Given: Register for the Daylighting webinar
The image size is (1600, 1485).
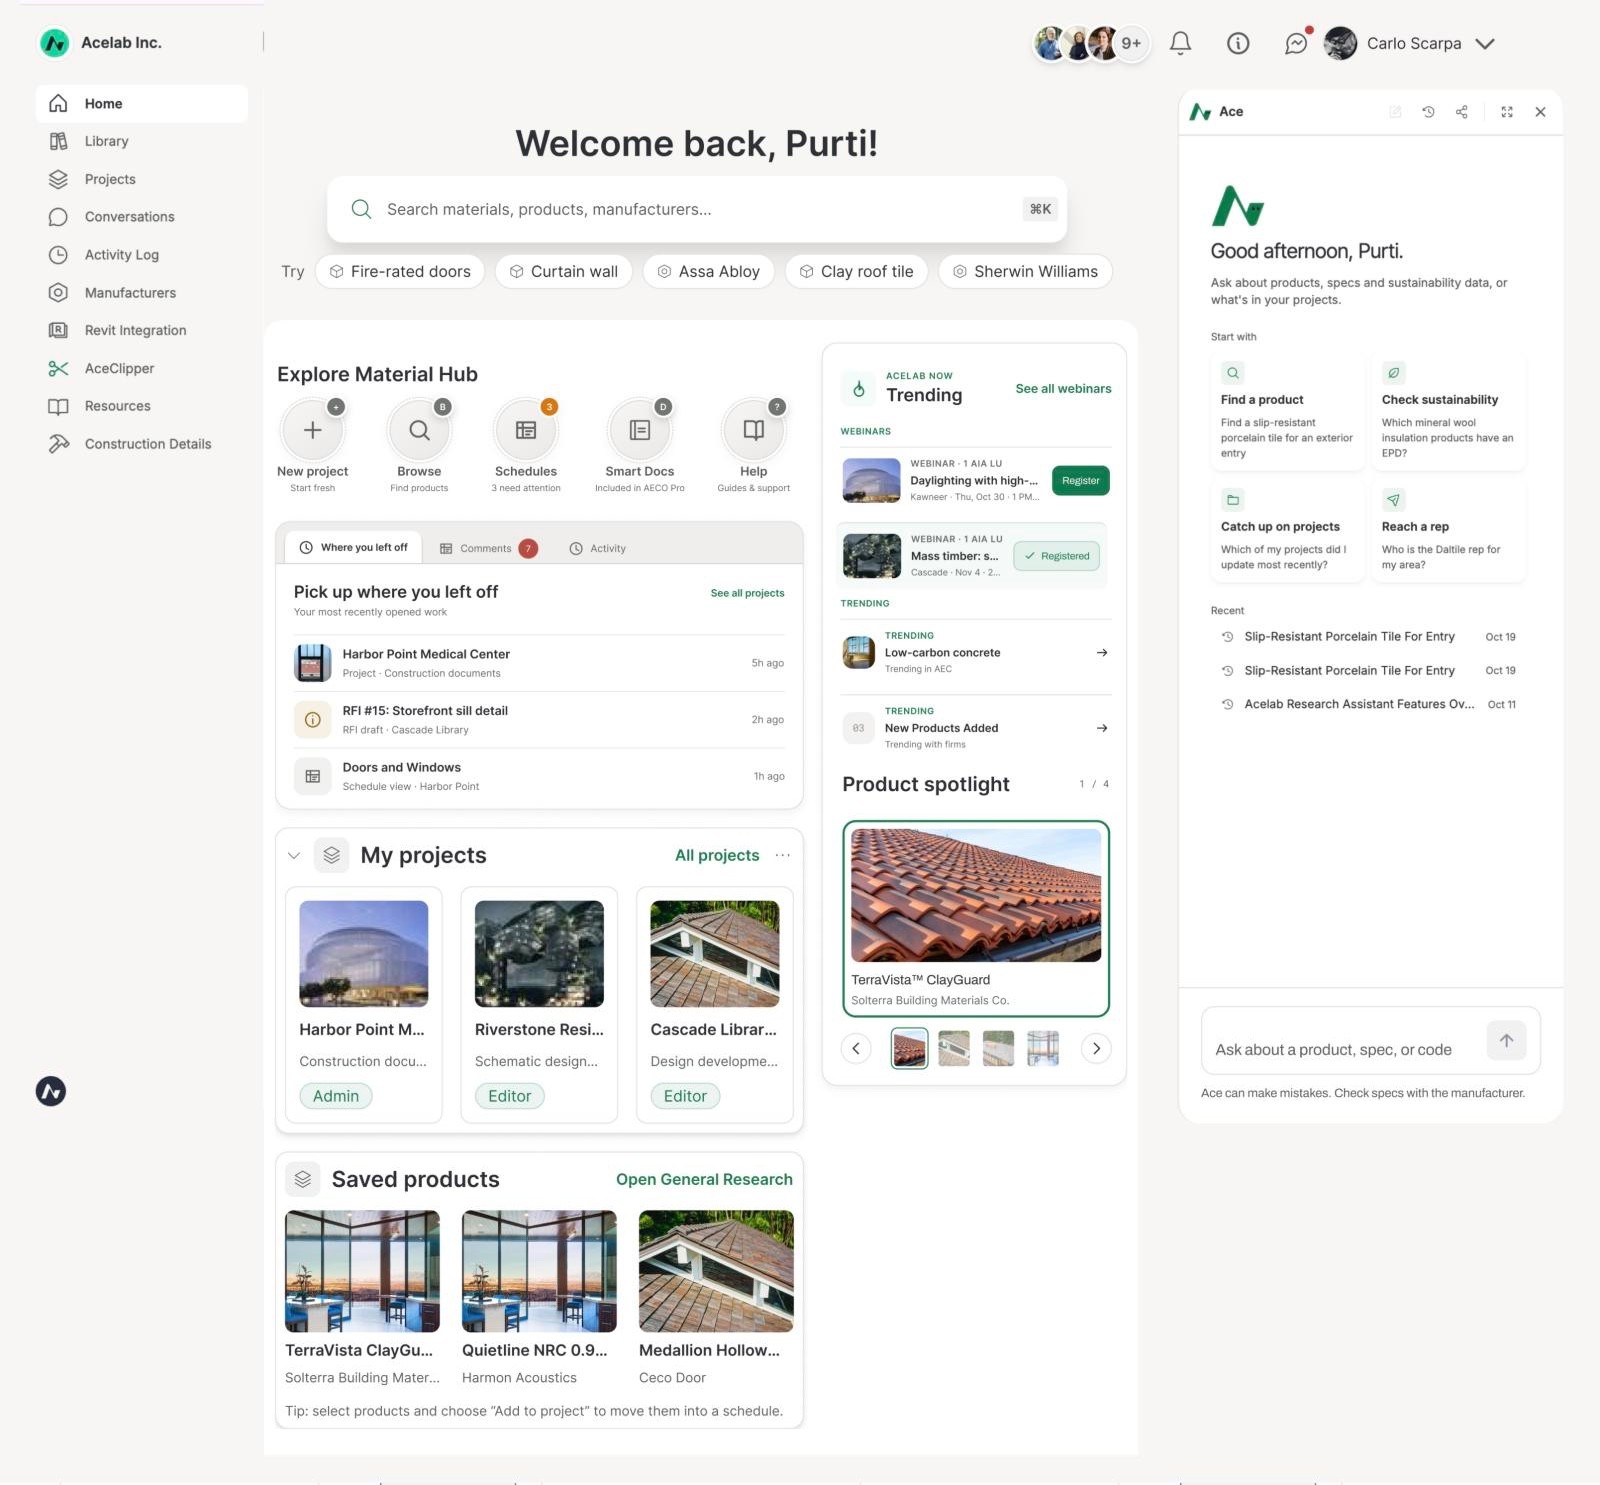Looking at the screenshot, I should pyautogui.click(x=1080, y=480).
